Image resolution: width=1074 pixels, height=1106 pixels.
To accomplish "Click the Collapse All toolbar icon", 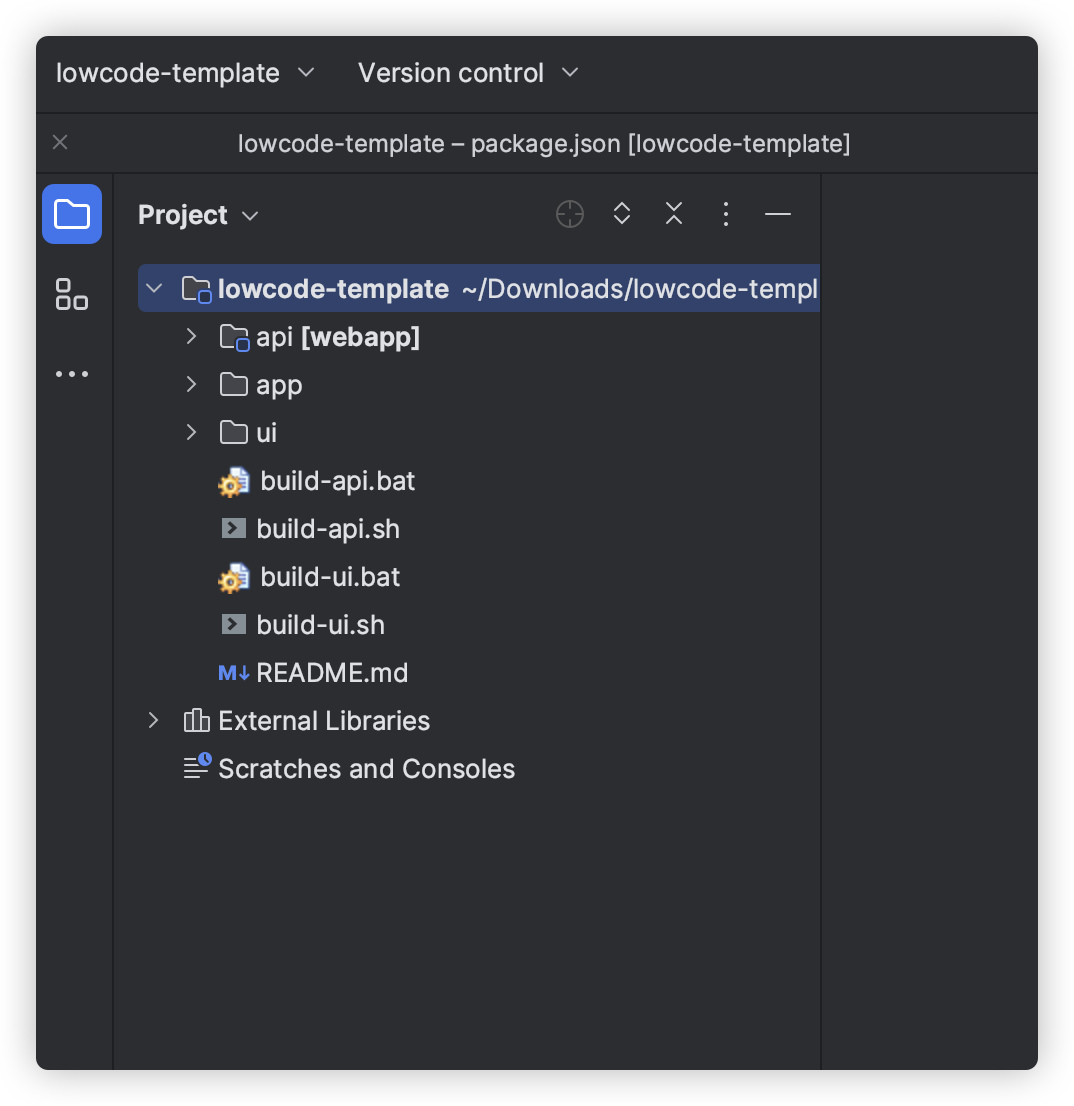I will click(x=674, y=214).
